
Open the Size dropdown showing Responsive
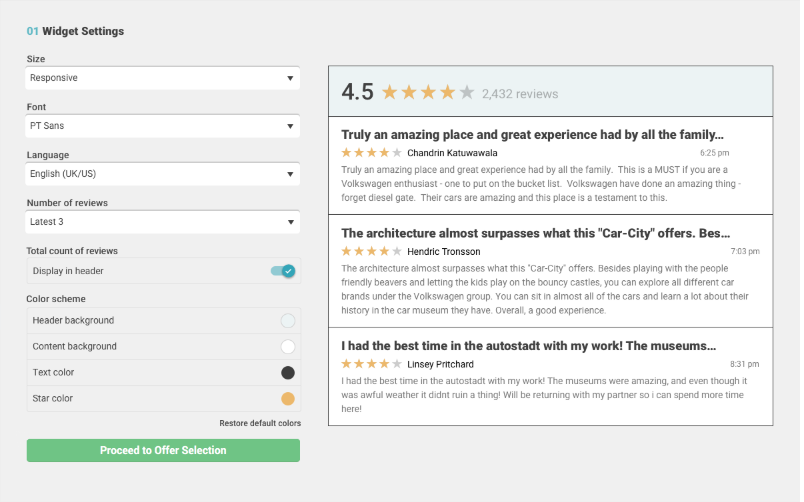click(163, 78)
